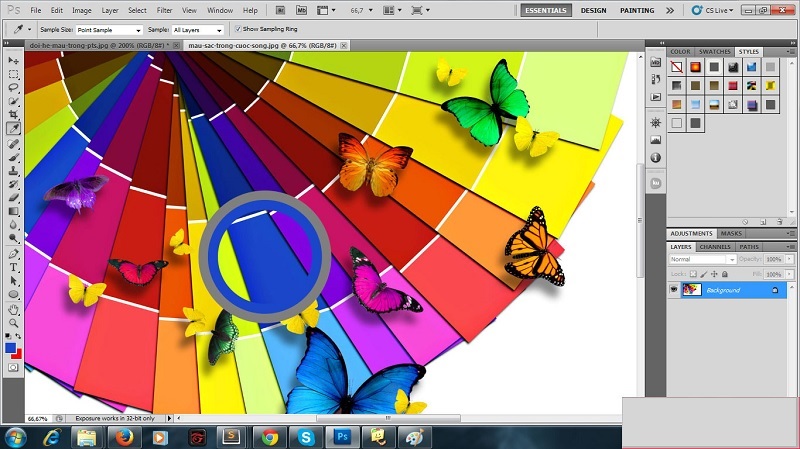Open the layer blend mode Normal dropdown

click(703, 259)
